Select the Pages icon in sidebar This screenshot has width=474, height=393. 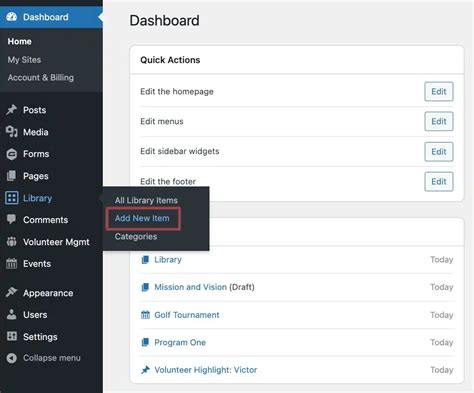click(12, 176)
